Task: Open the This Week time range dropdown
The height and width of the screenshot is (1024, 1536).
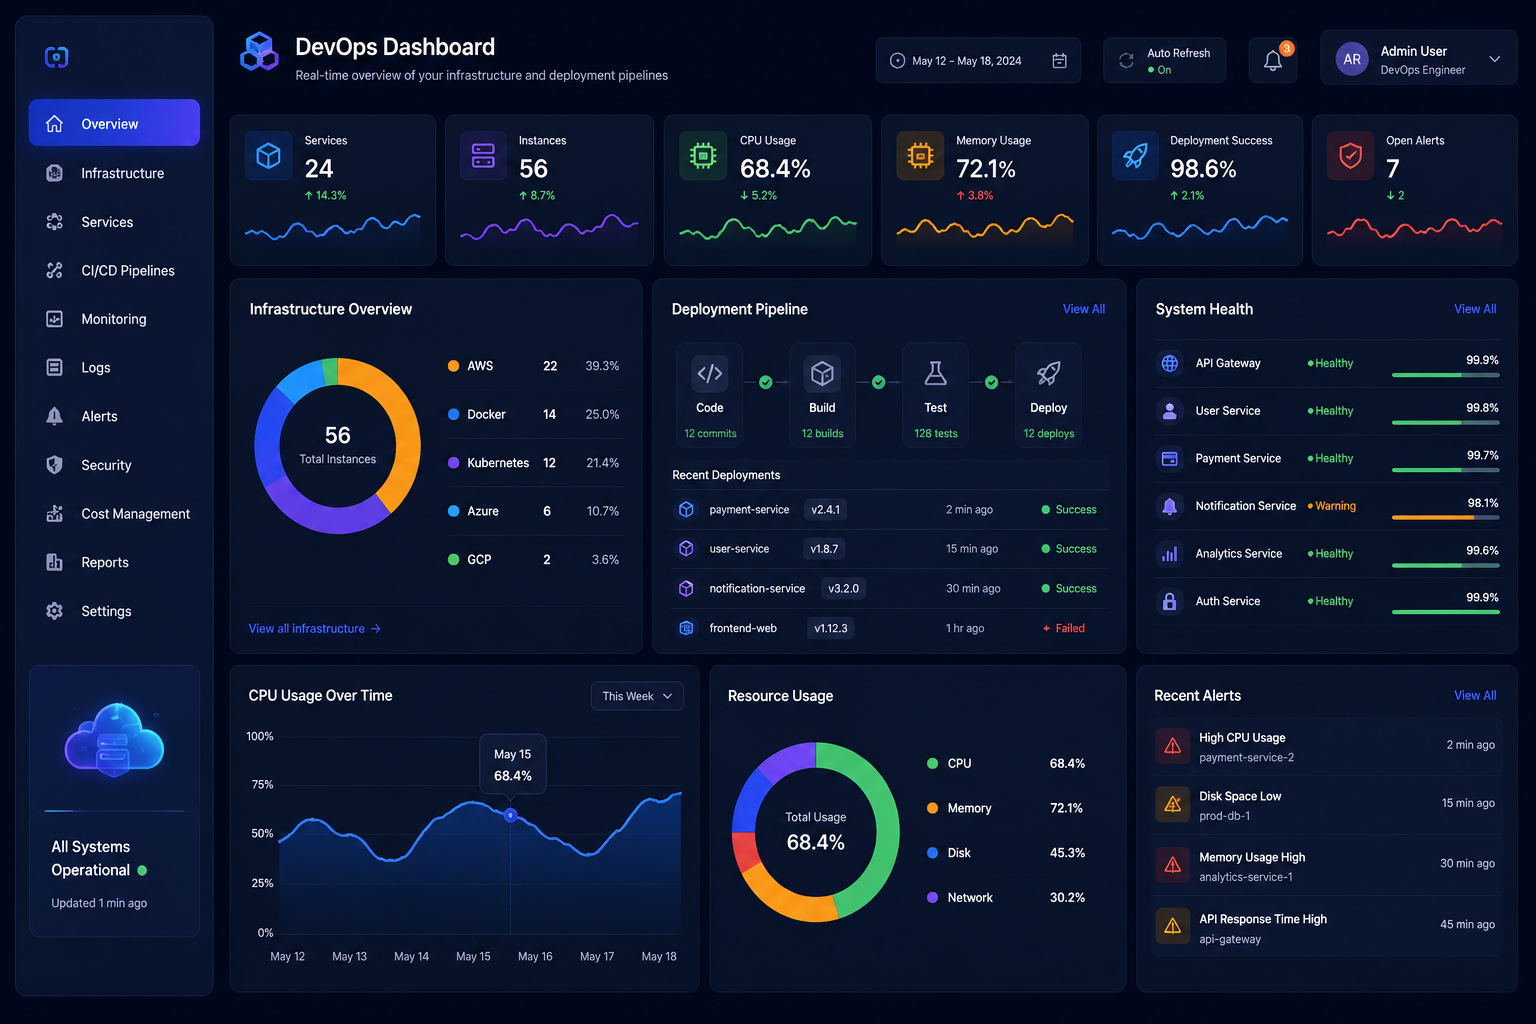Action: 637,696
